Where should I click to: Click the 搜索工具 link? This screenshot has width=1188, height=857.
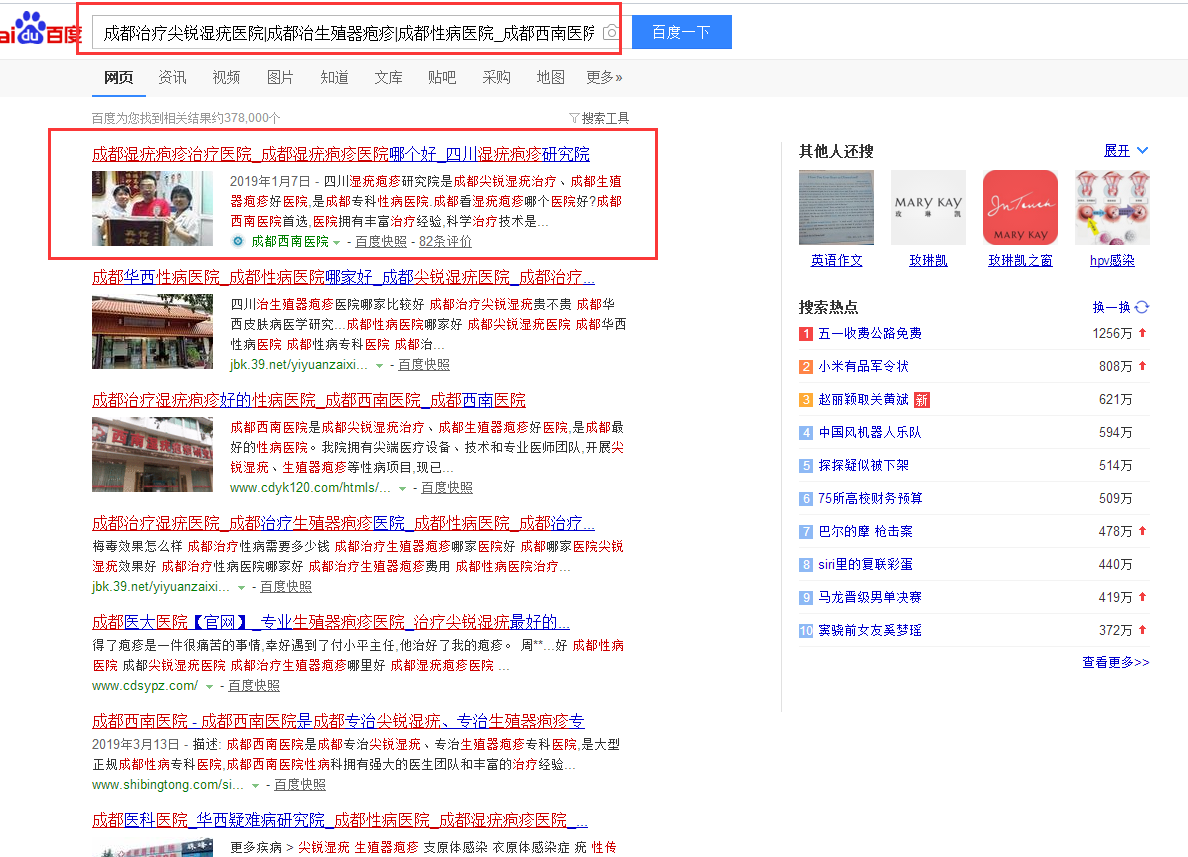point(605,118)
